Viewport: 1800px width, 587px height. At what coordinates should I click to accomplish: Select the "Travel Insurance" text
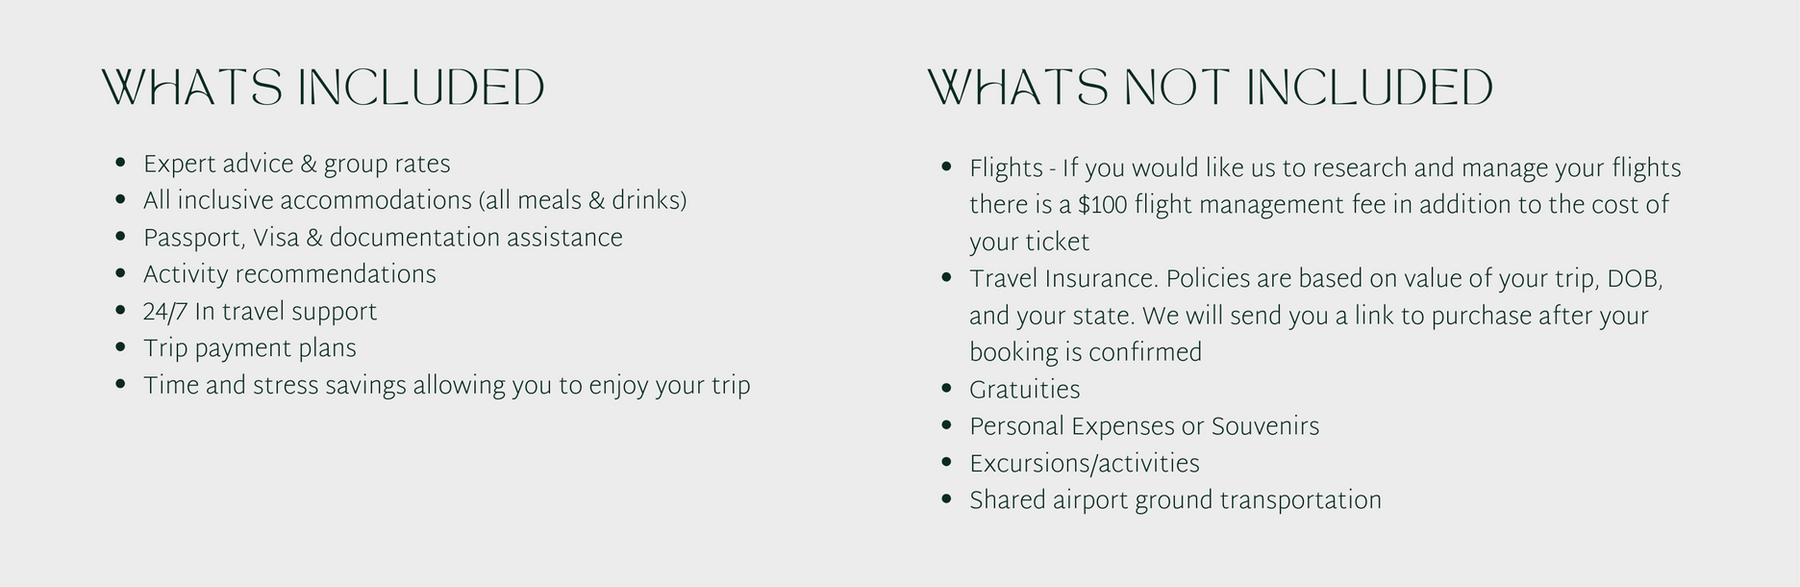coord(1062,279)
